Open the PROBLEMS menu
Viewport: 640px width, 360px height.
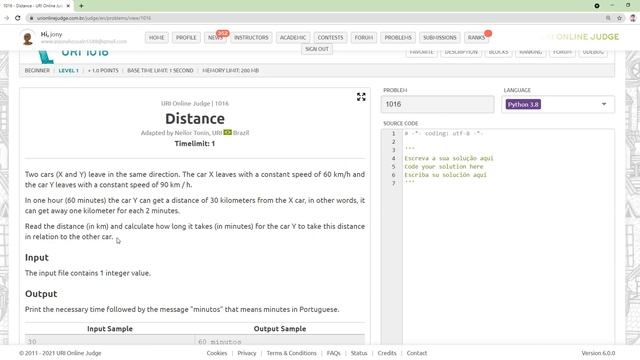pyautogui.click(x=398, y=38)
